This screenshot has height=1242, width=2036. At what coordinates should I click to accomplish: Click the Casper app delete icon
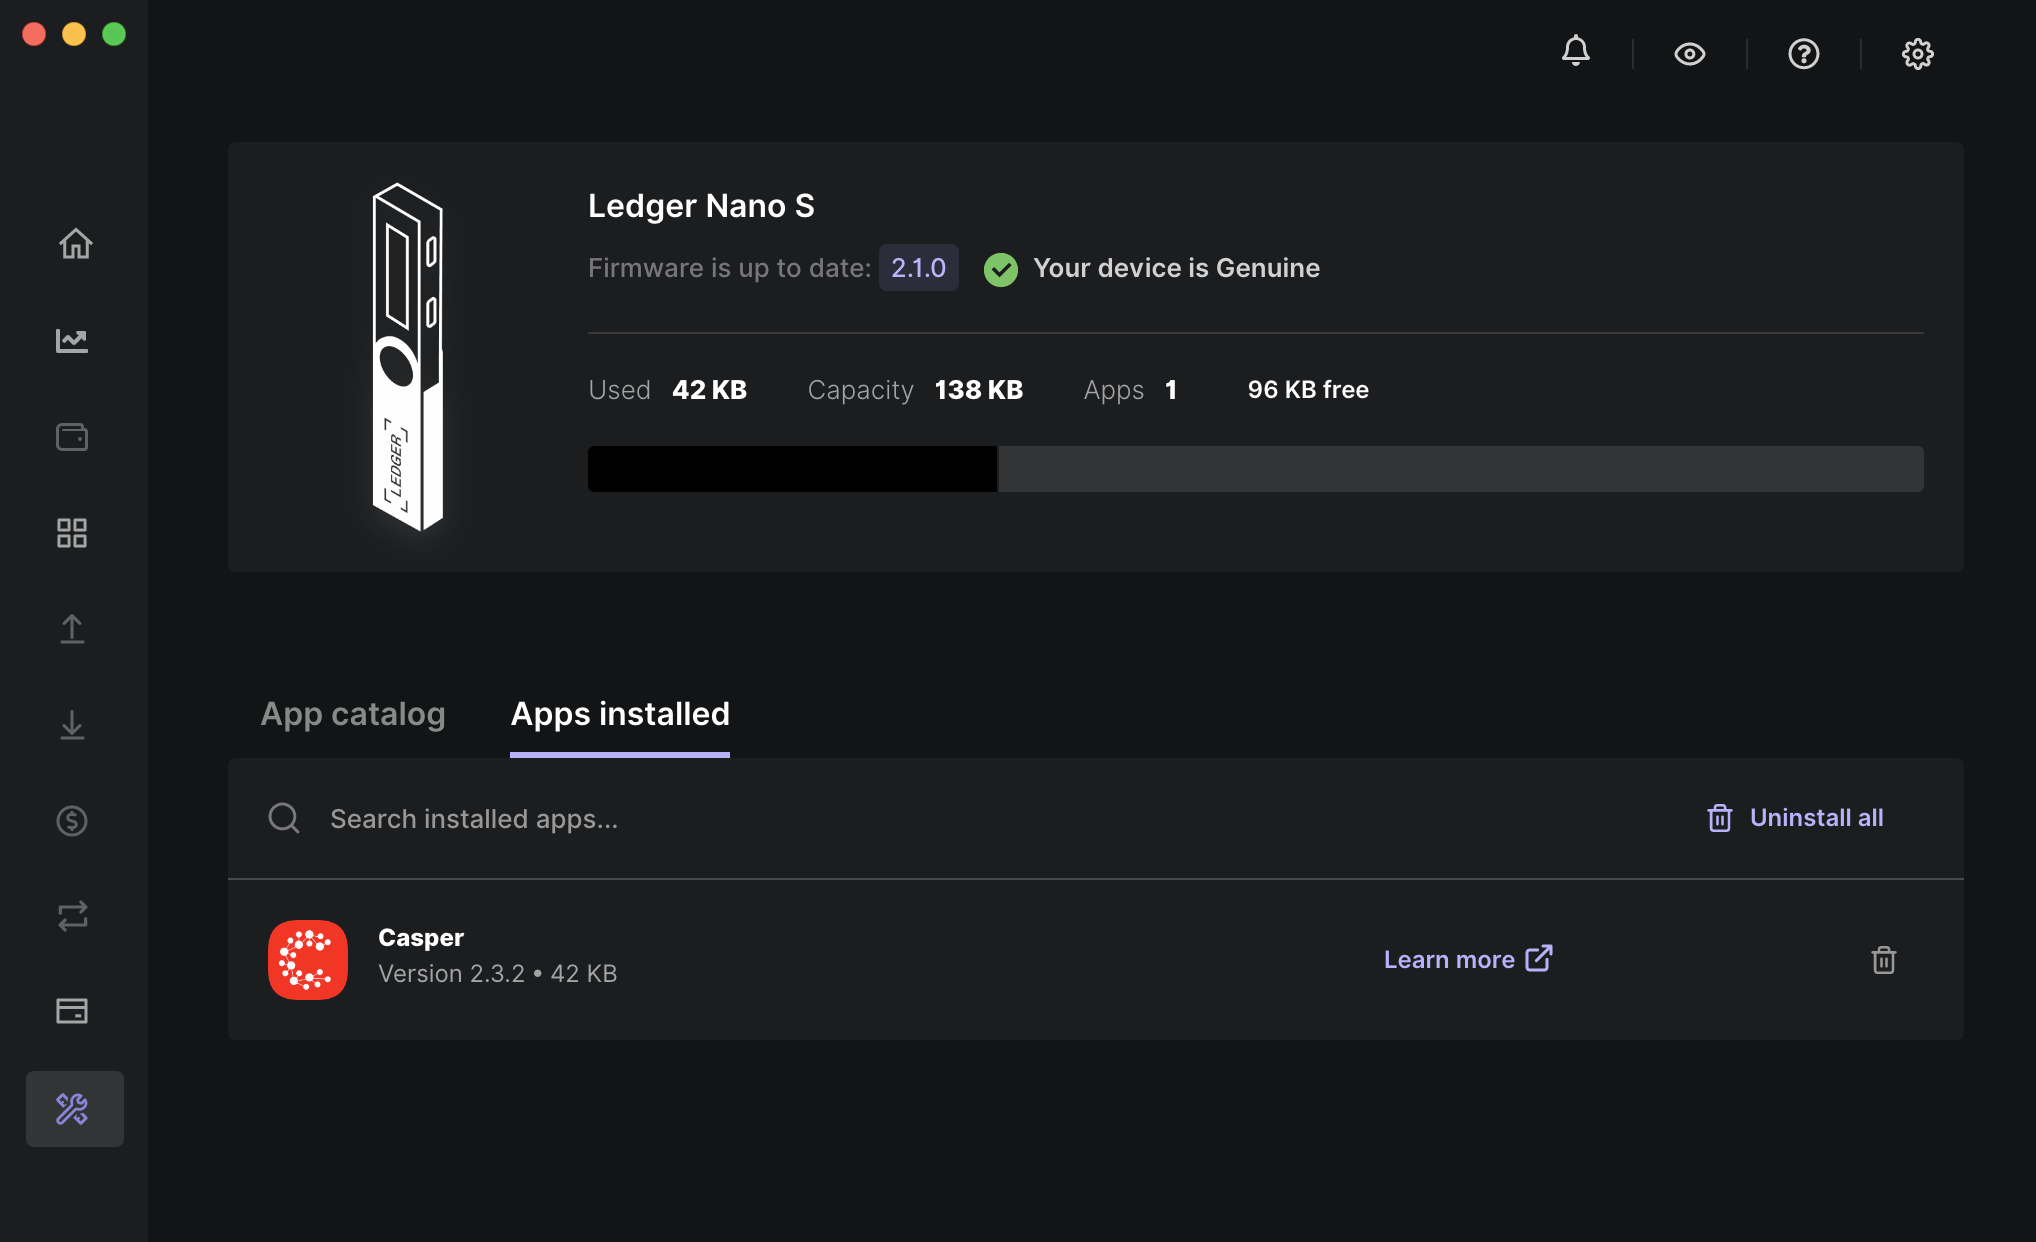point(1883,960)
